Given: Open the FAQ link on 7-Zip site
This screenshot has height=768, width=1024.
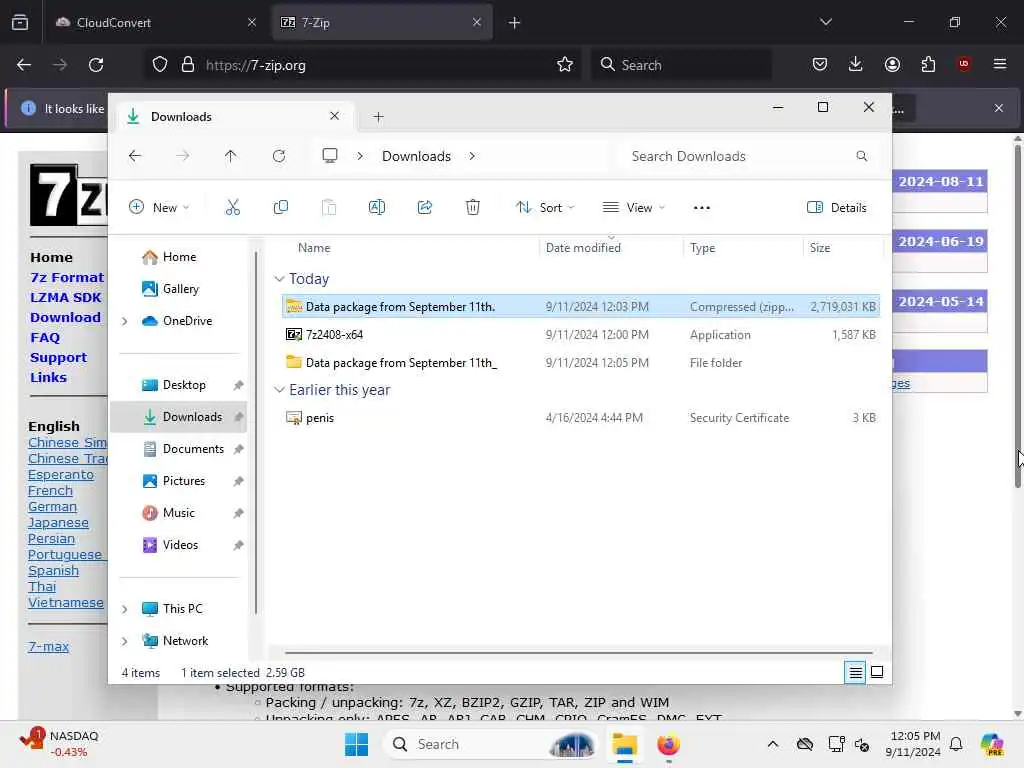Looking at the screenshot, I should click(x=45, y=338).
